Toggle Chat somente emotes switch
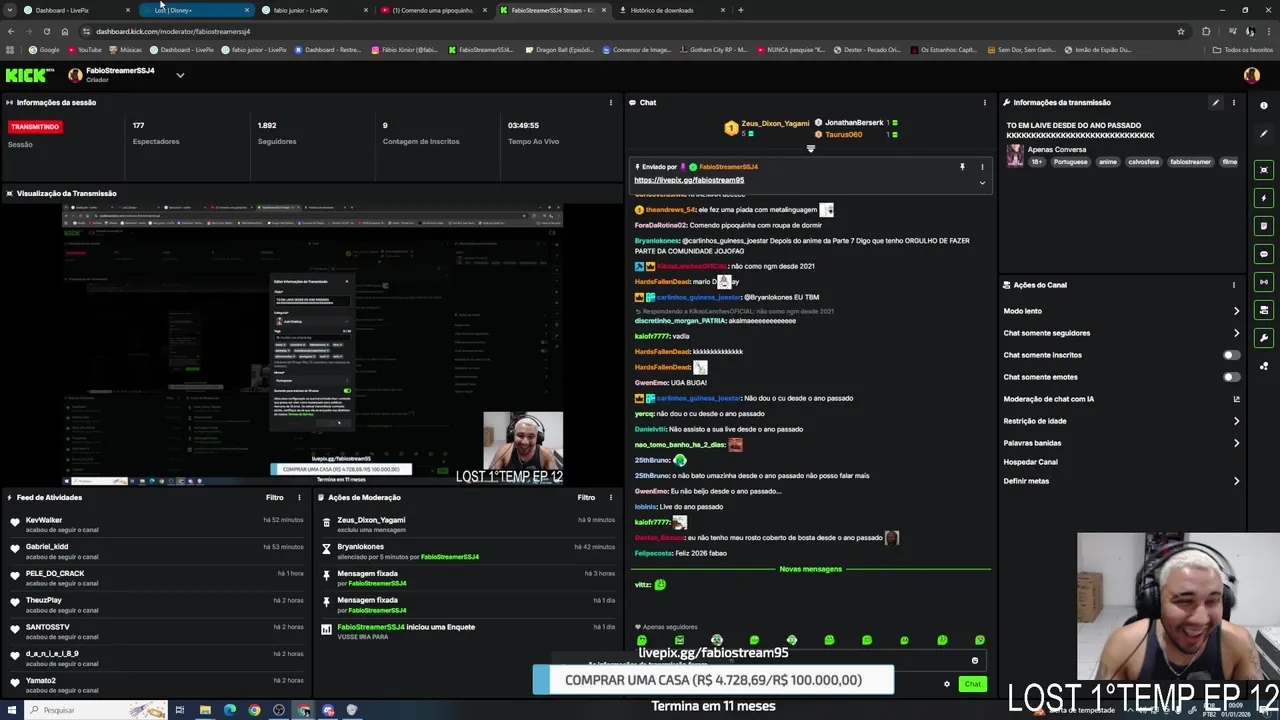The height and width of the screenshot is (720, 1280). [1232, 377]
